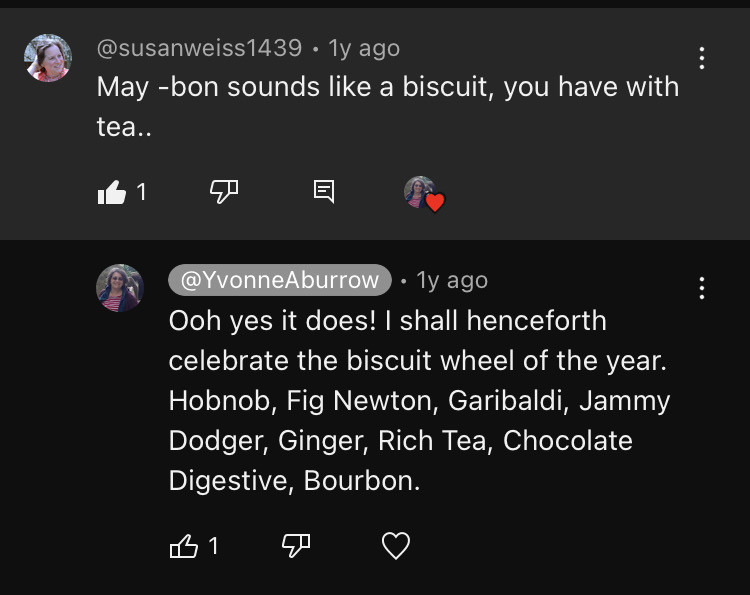Dislike YvonneAburrow's reply
The width and height of the screenshot is (750, 595).
(x=296, y=546)
